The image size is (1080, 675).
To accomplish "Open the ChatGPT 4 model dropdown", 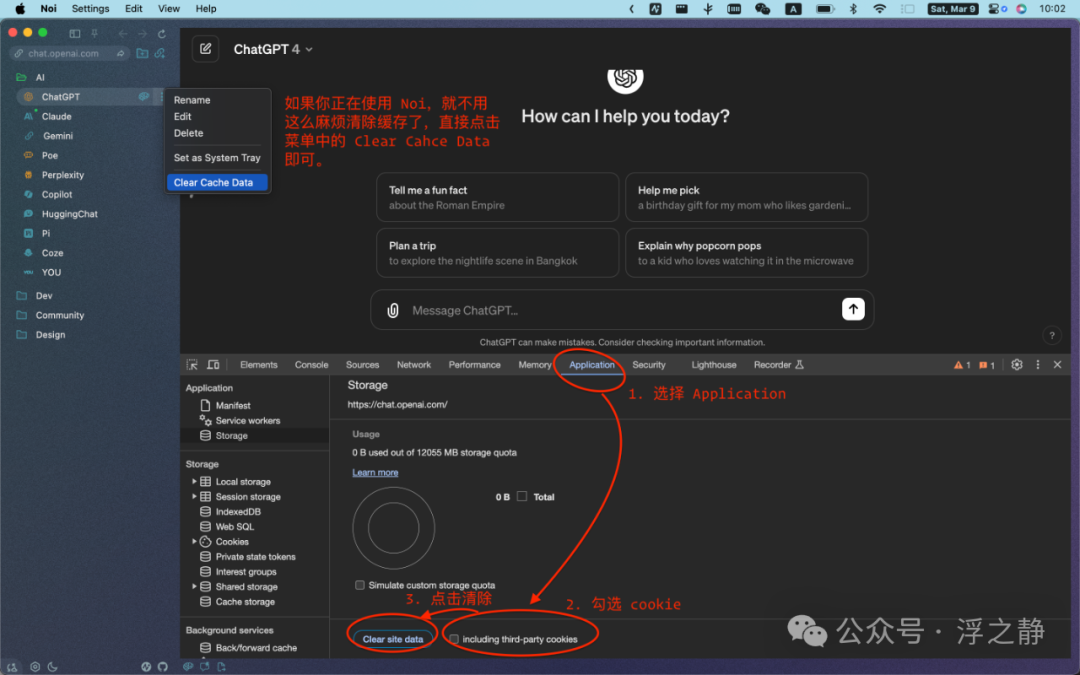I will 273,50.
